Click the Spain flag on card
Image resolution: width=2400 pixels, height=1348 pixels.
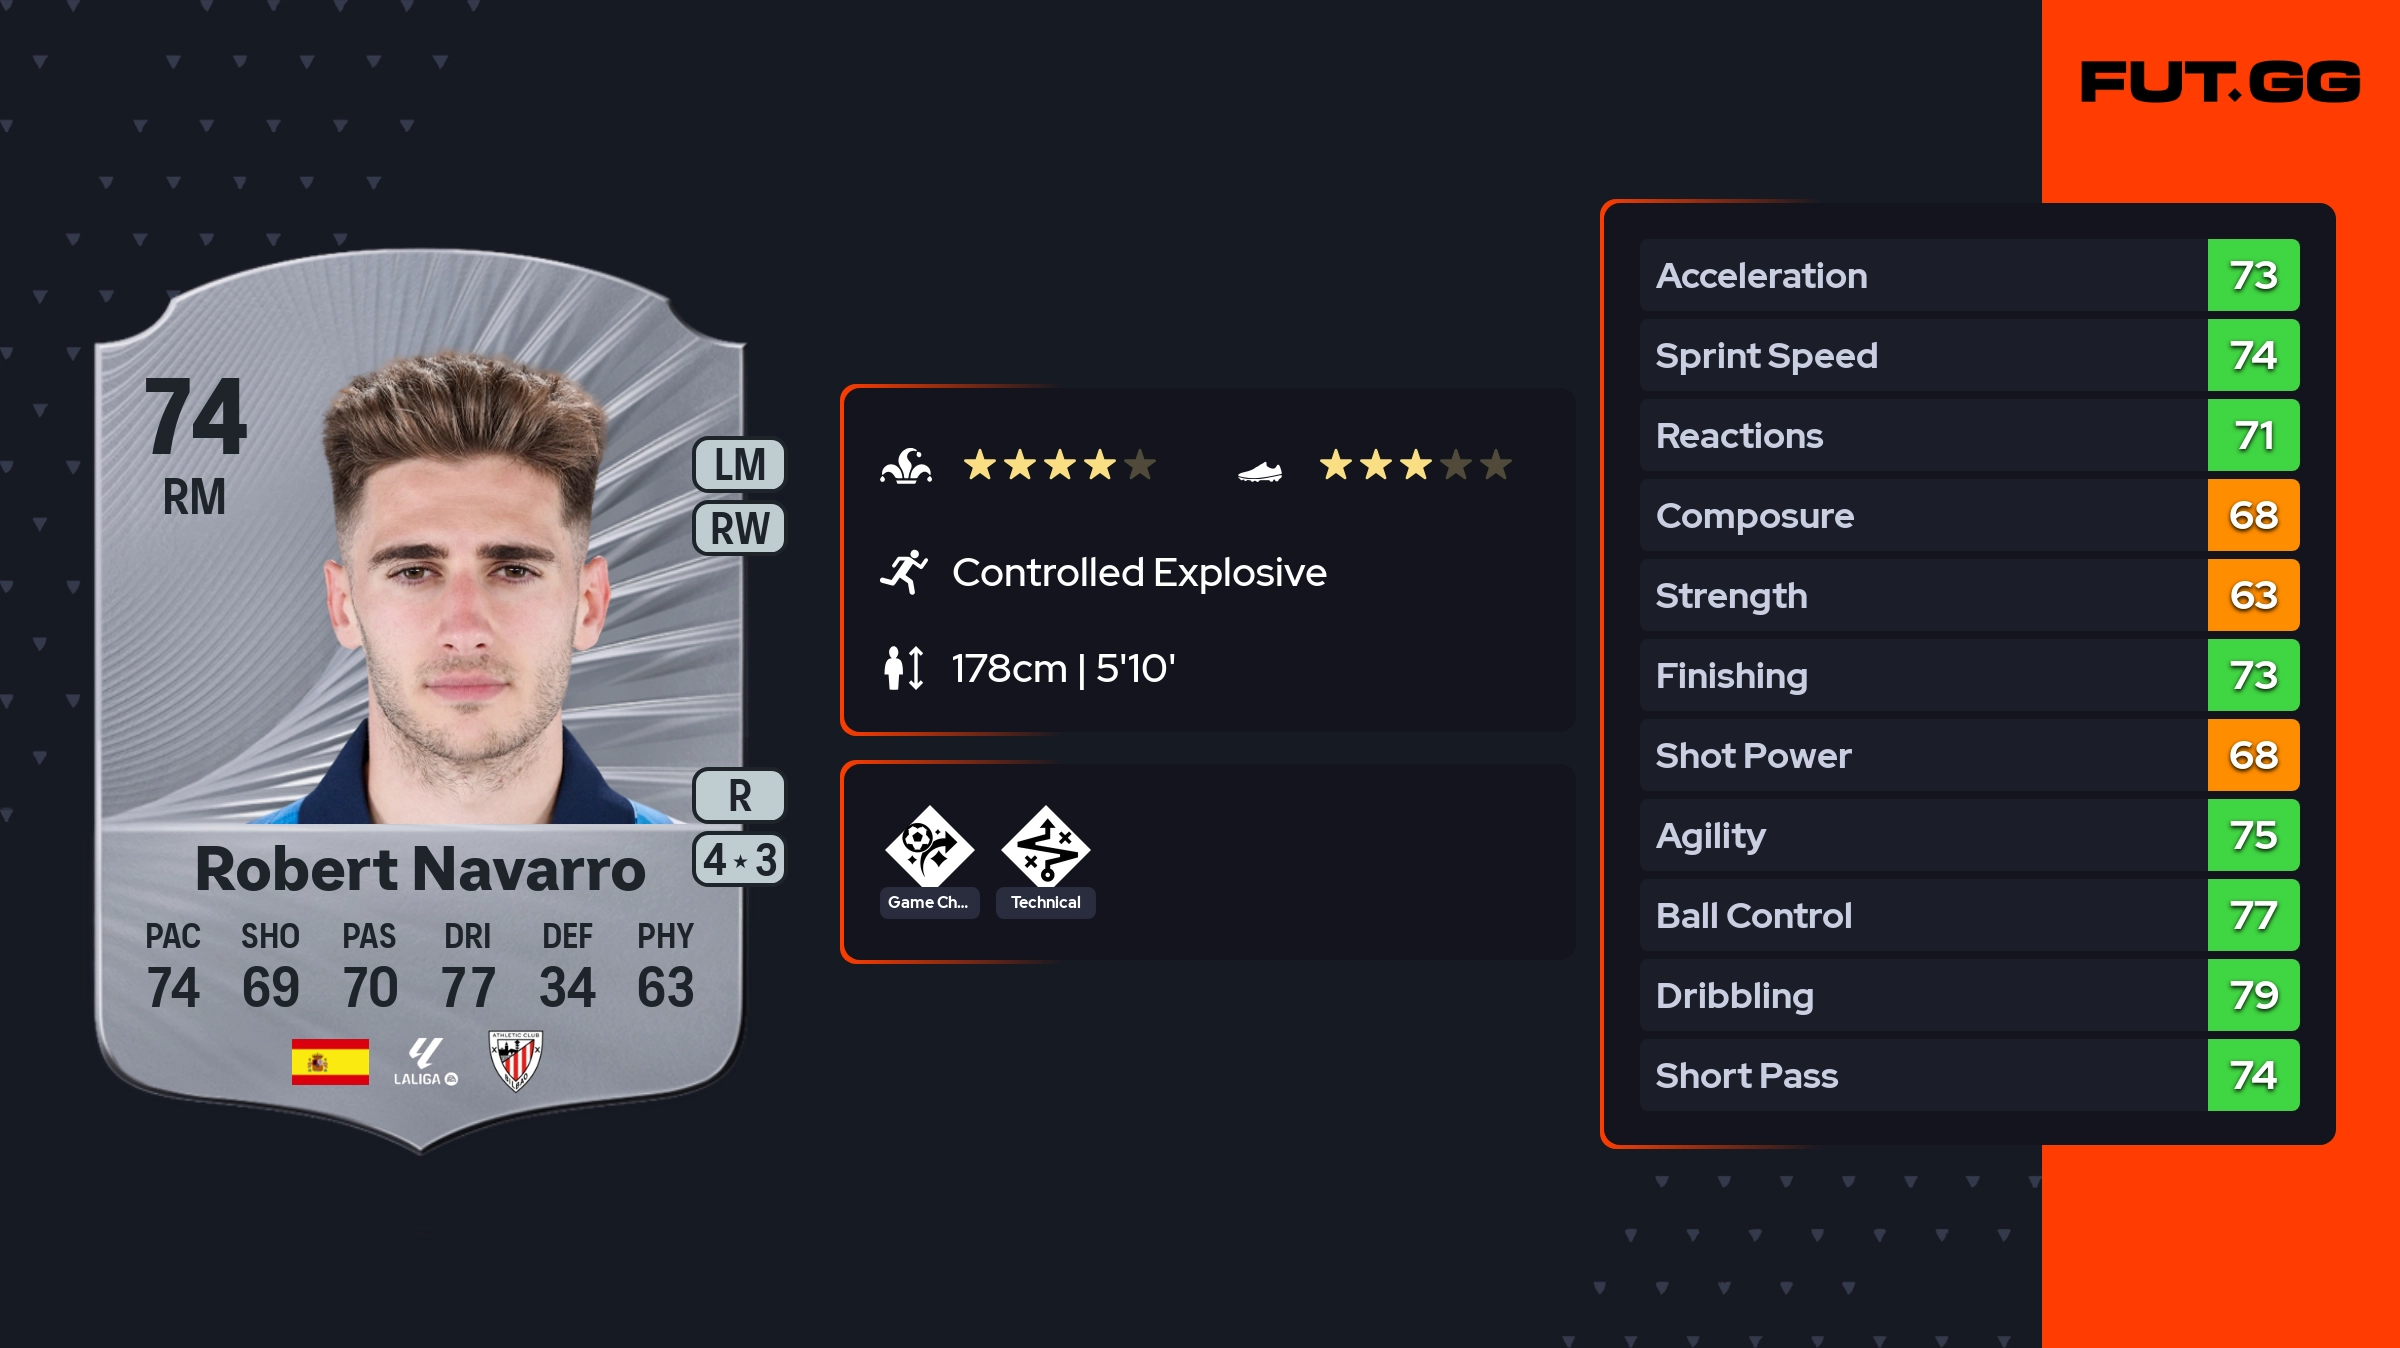(x=330, y=1061)
